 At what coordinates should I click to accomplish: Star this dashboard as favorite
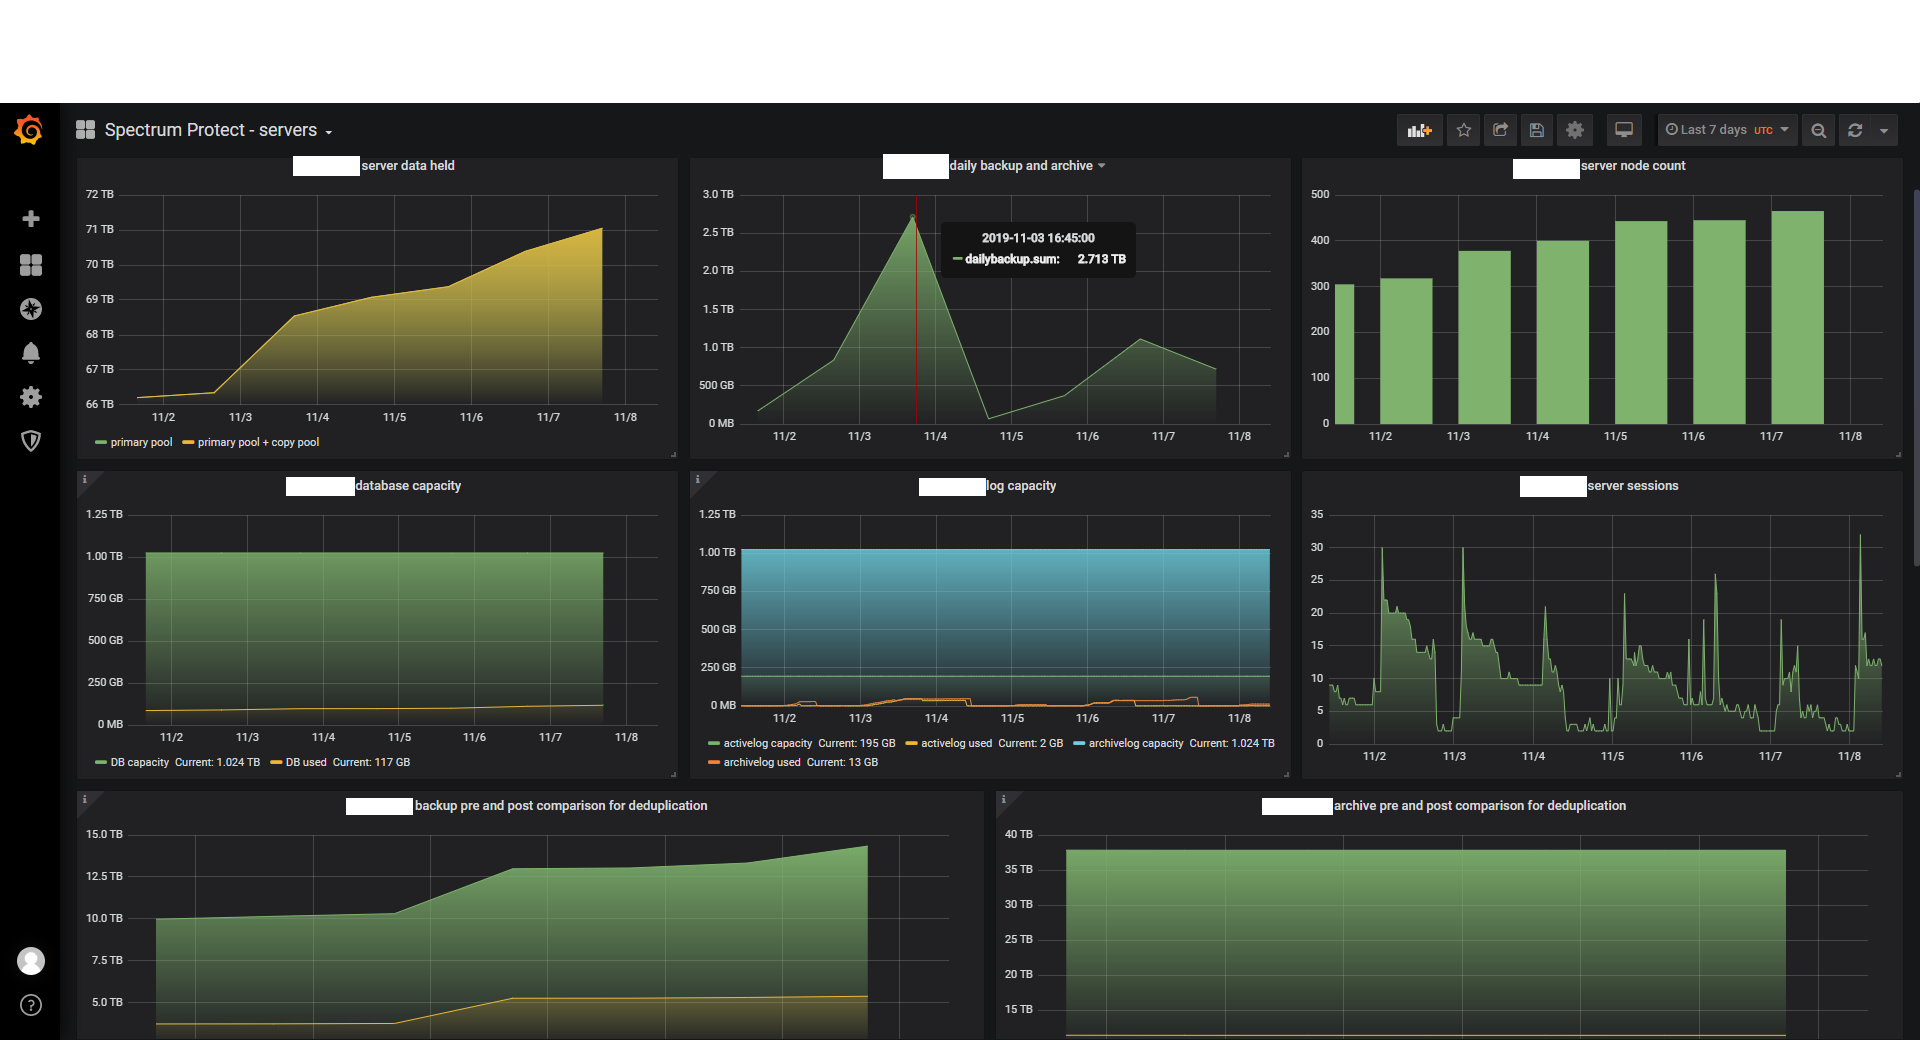(x=1464, y=130)
